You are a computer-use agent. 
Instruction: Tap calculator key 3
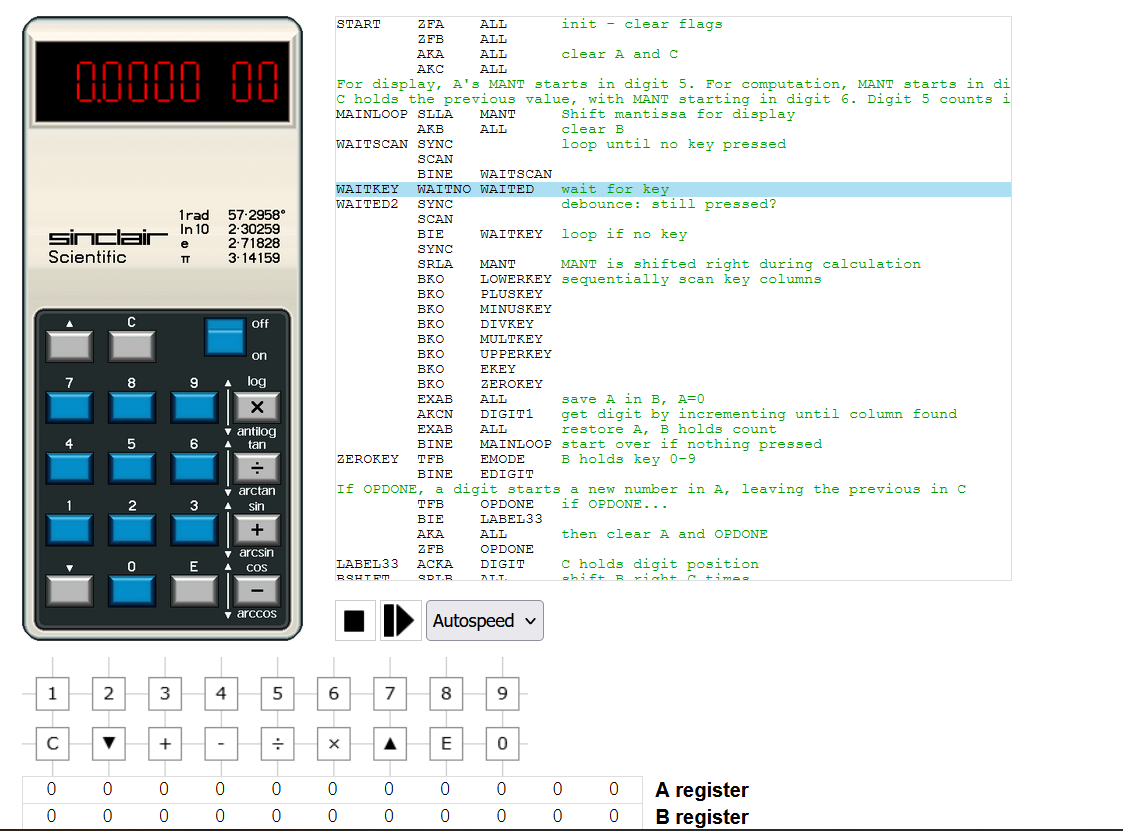pyautogui.click(x=194, y=530)
